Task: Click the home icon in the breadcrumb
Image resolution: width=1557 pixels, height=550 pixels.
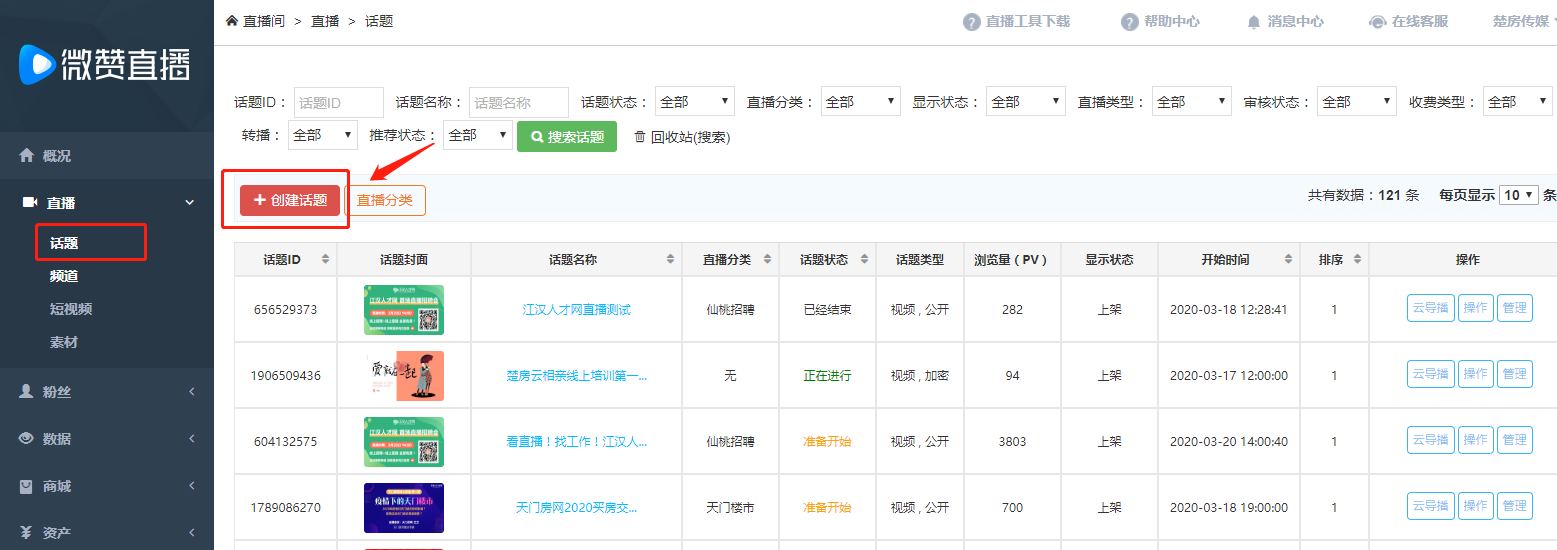Action: coord(232,21)
